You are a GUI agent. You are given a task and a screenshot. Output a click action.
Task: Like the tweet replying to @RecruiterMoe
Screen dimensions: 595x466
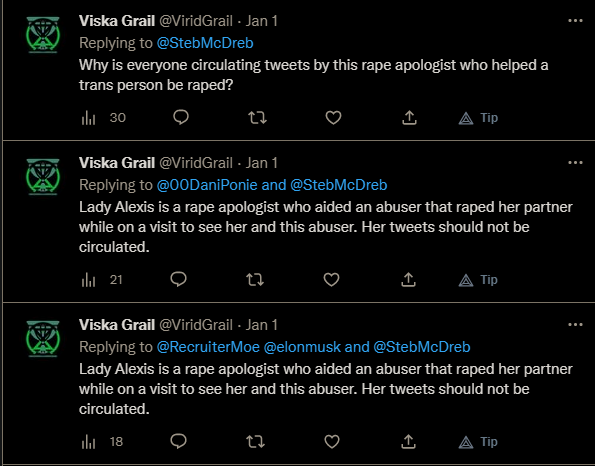click(x=332, y=441)
